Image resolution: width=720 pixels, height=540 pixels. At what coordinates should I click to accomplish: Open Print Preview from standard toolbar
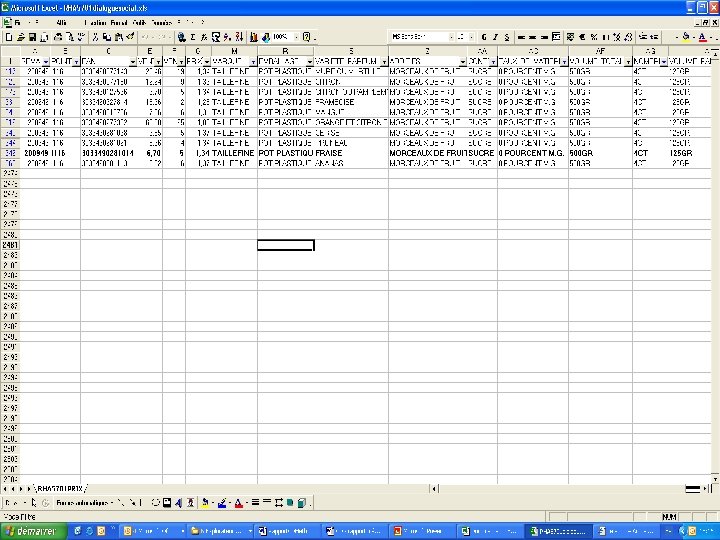click(x=70, y=37)
